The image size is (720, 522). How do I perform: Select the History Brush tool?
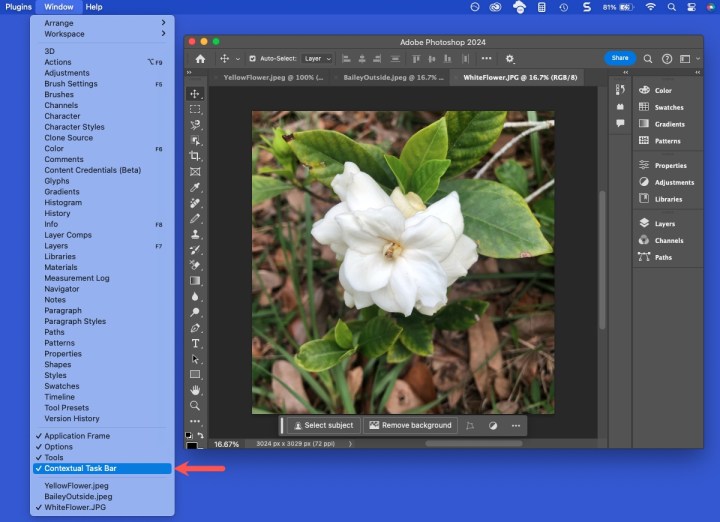[195, 250]
